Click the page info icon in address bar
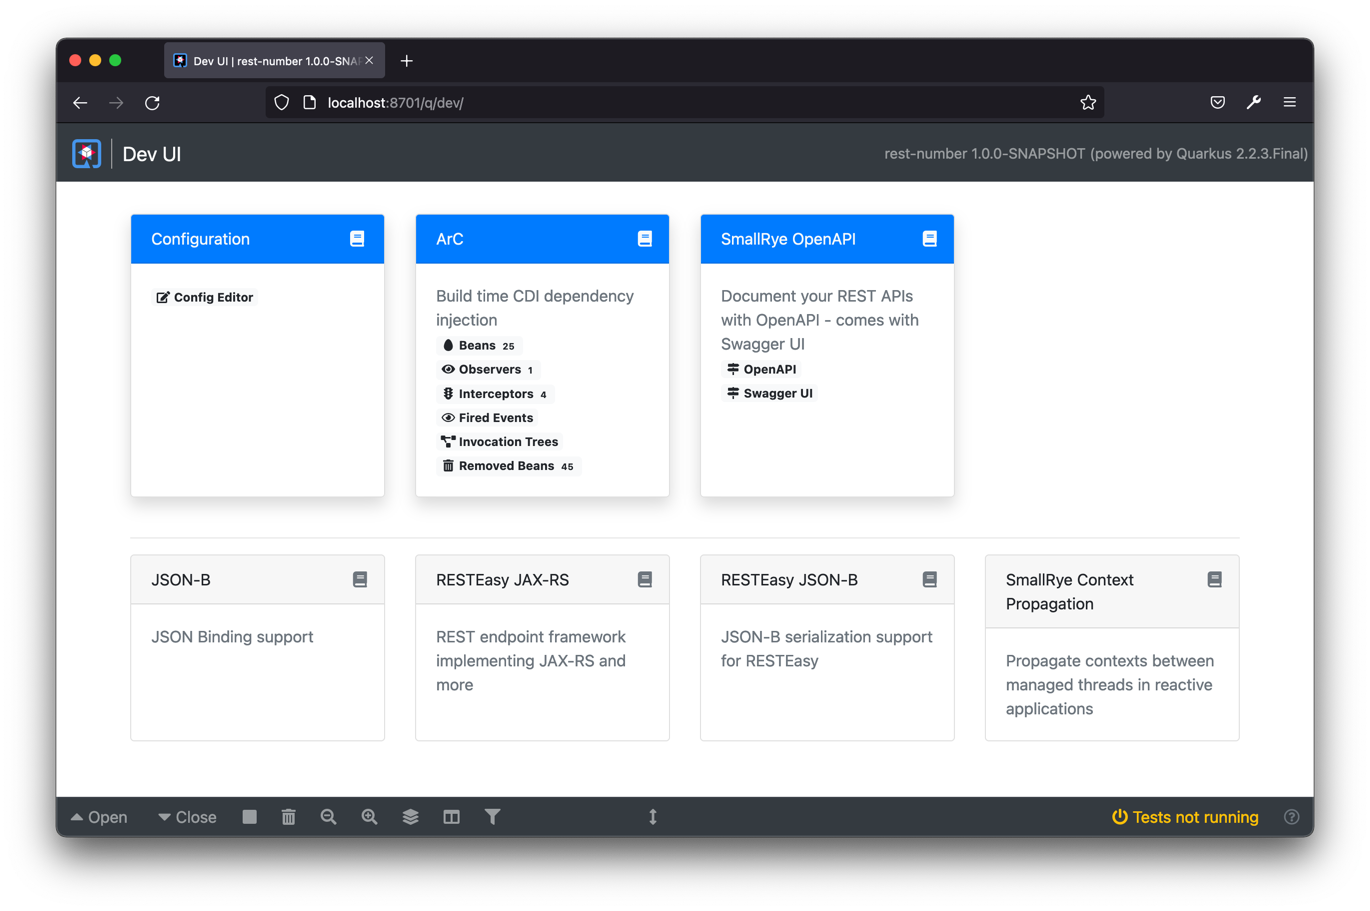The height and width of the screenshot is (911, 1370). point(310,102)
